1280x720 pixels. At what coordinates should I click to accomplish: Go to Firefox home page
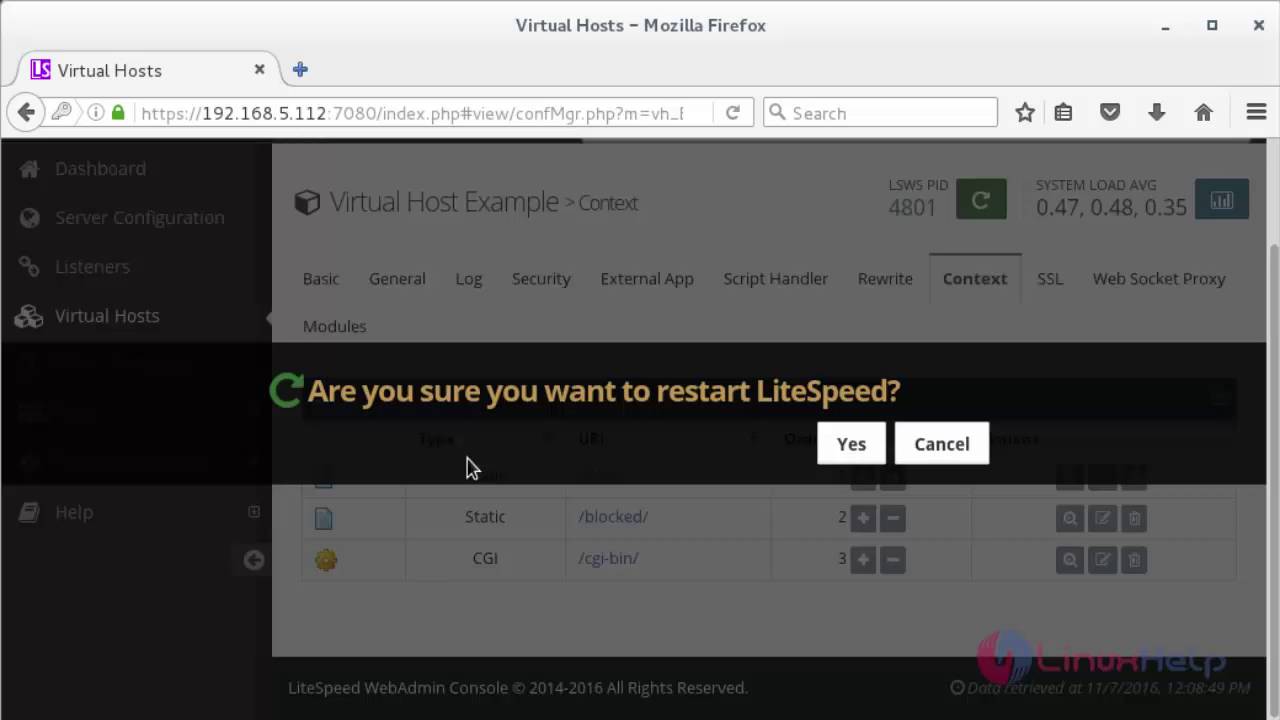point(1203,113)
